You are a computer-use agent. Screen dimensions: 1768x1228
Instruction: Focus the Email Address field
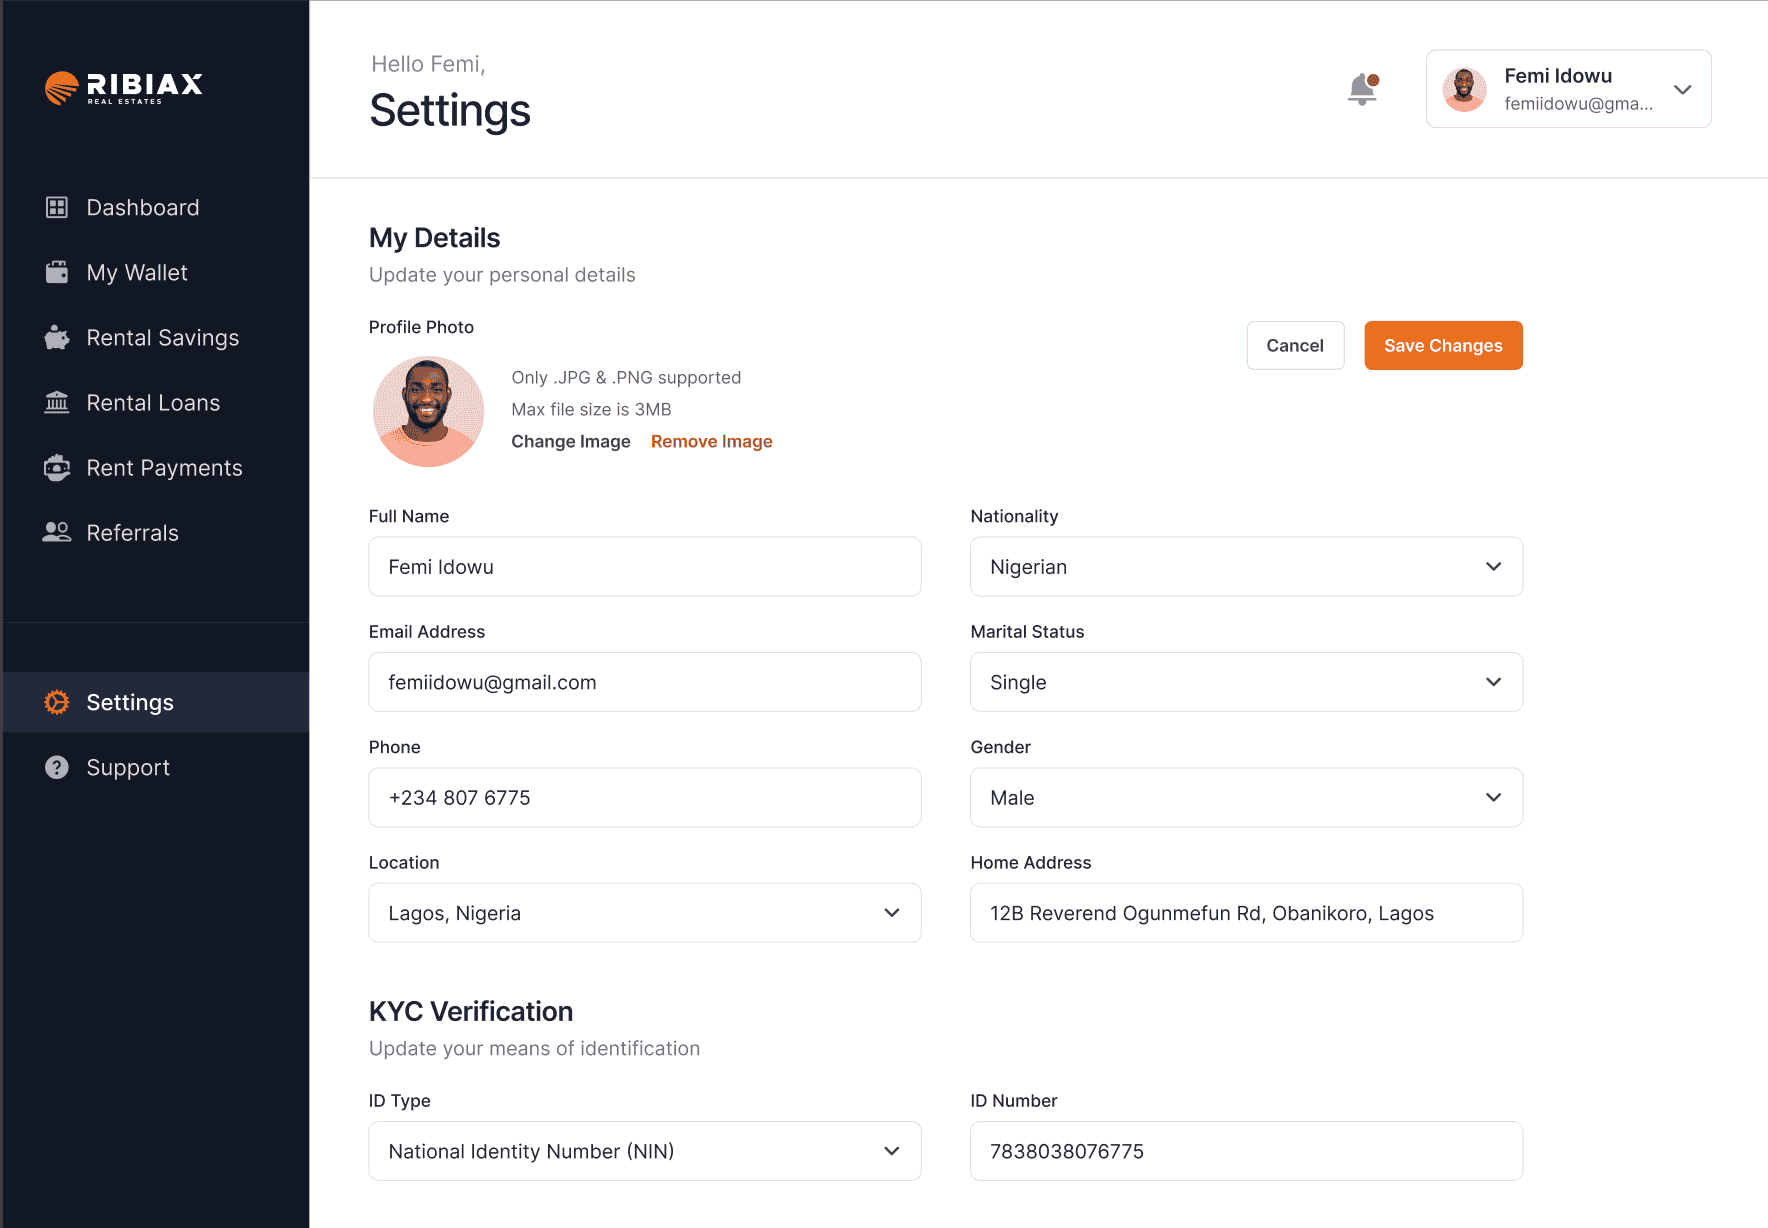[x=645, y=682]
